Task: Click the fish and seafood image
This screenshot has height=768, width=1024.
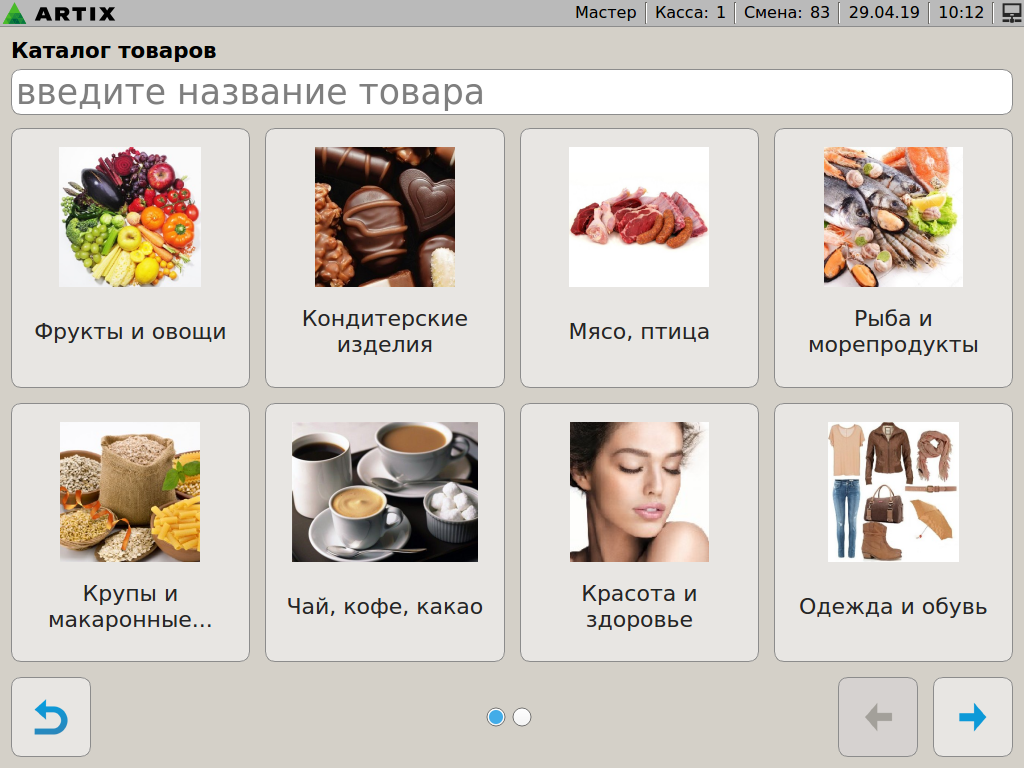Action: click(893, 217)
